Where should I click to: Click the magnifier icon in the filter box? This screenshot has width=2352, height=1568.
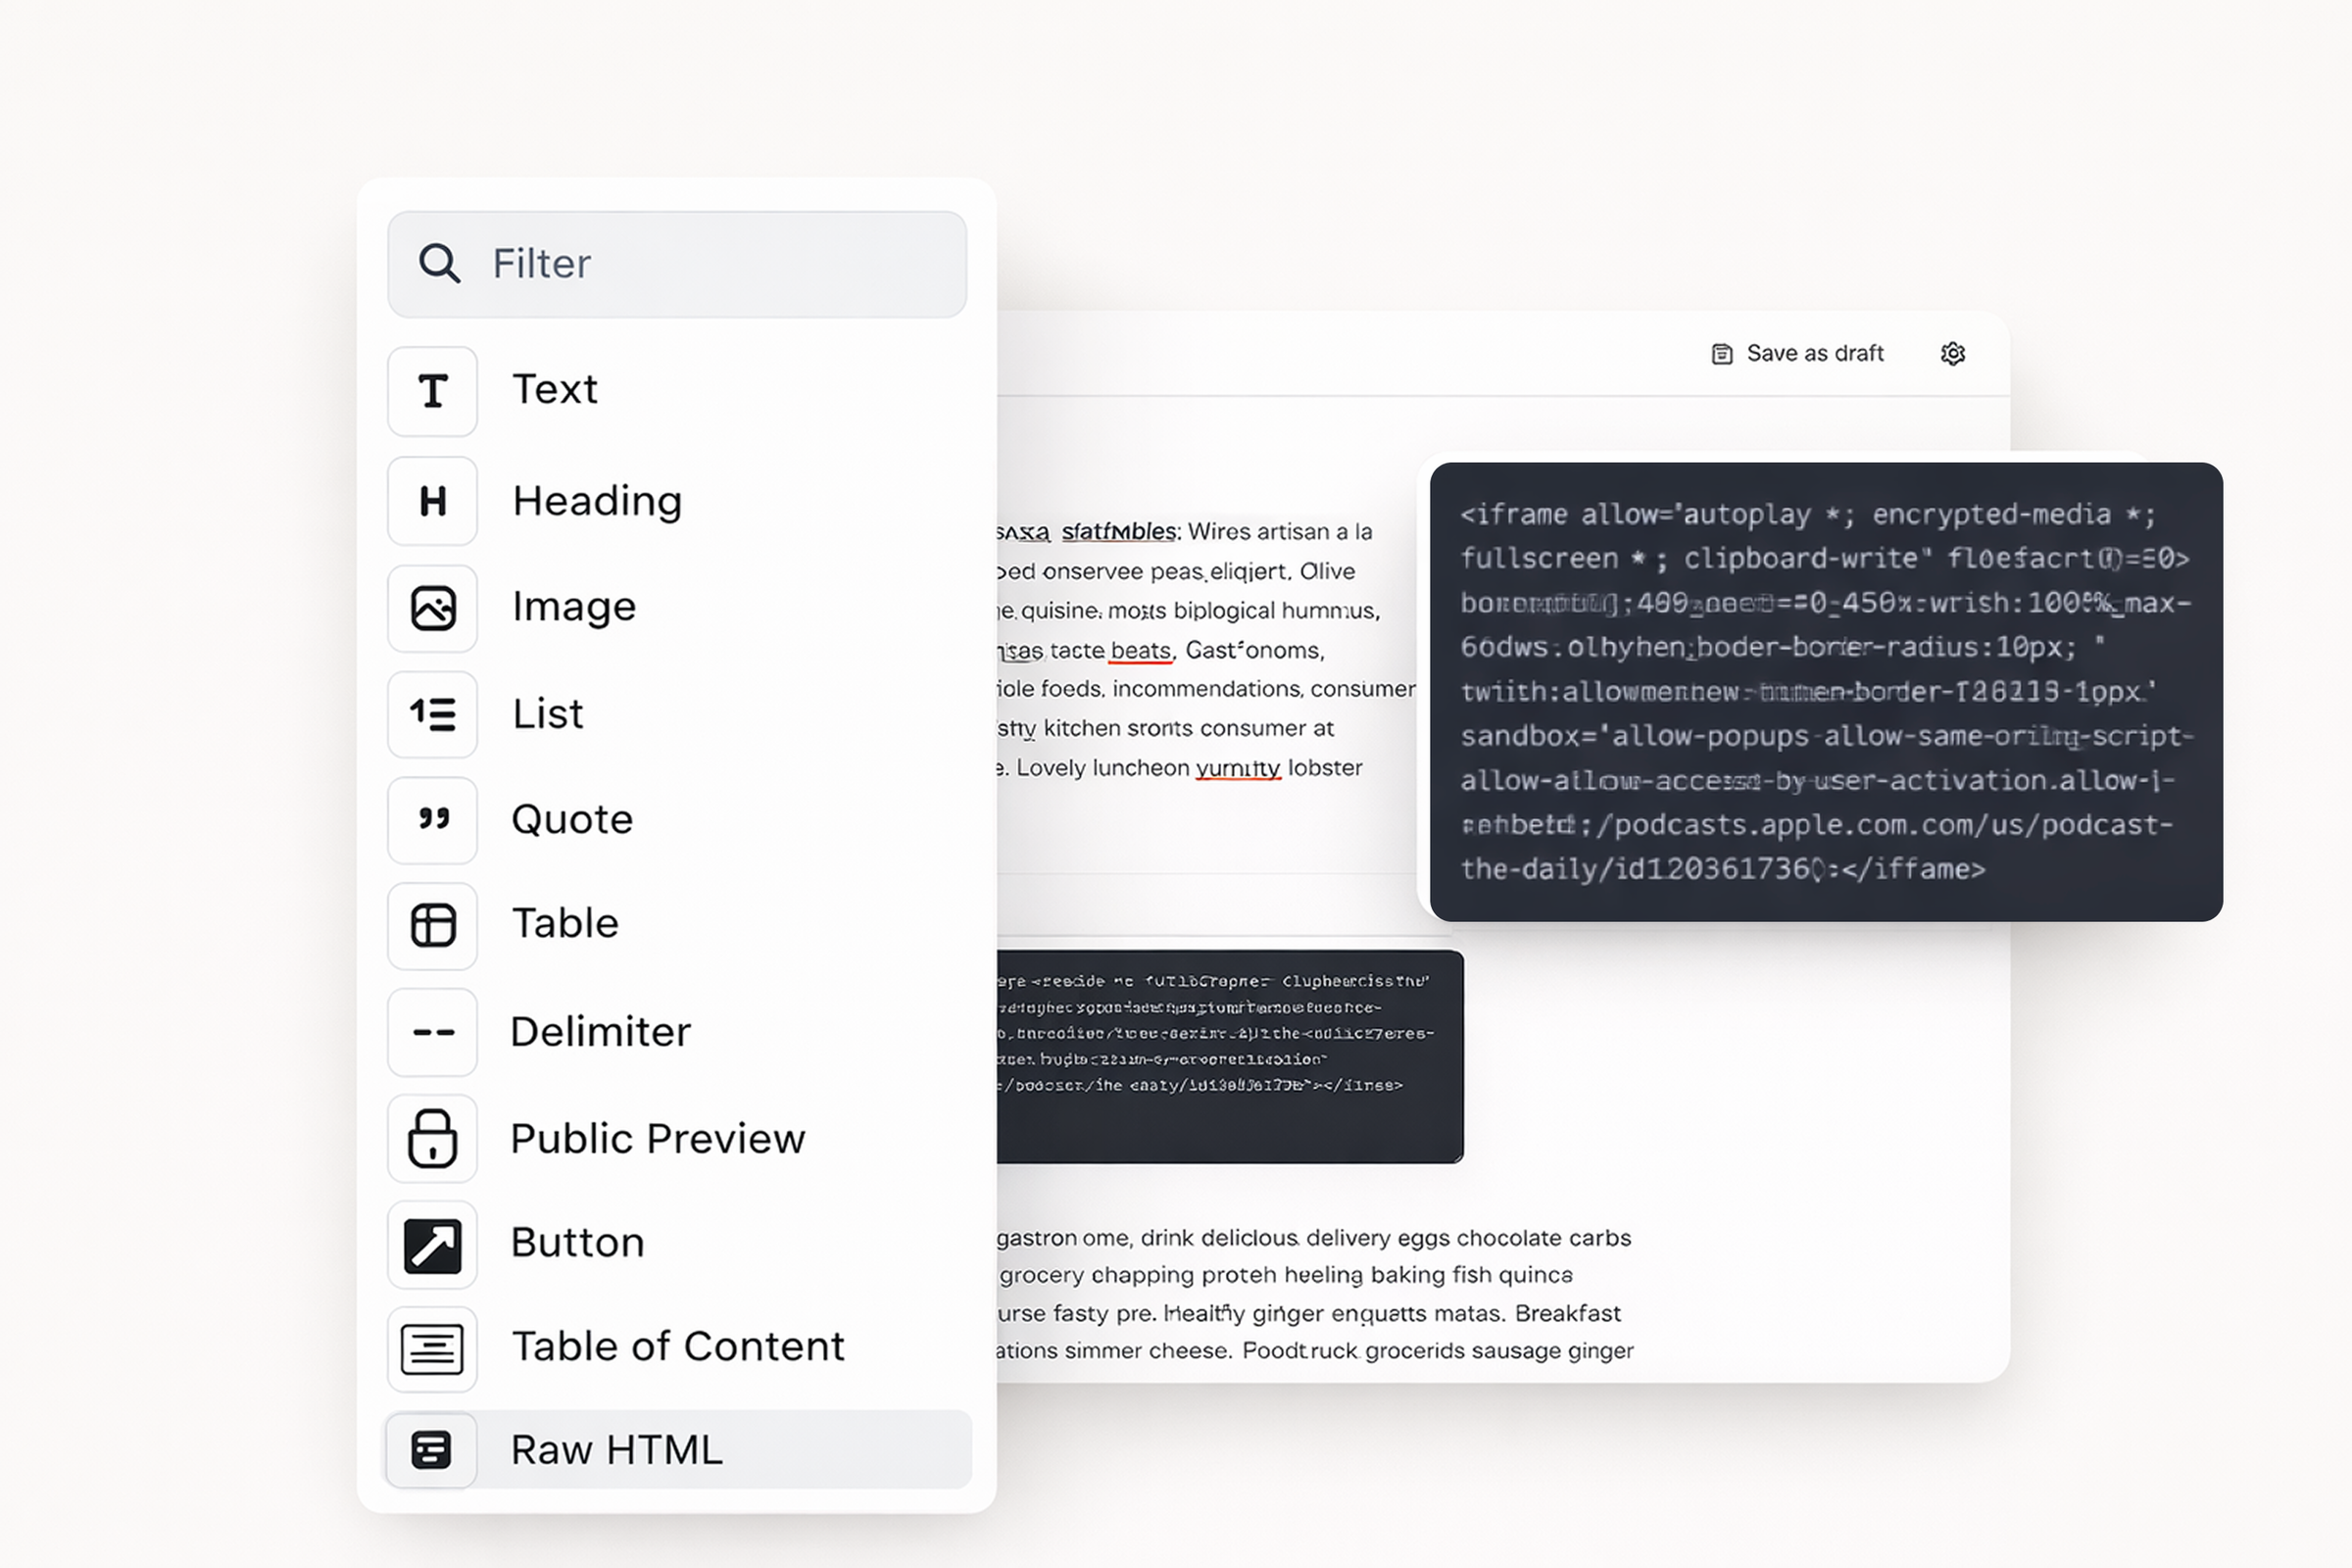point(439,264)
